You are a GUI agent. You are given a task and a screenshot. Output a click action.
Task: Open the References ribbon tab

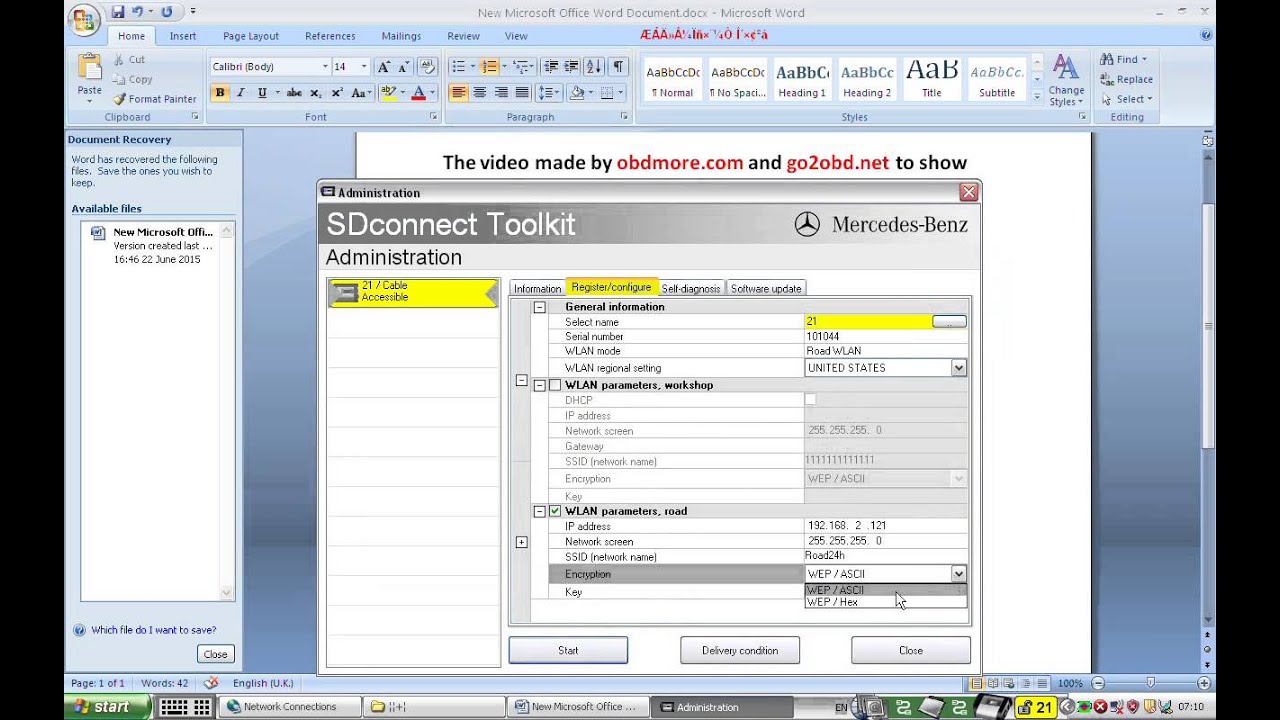pos(330,36)
